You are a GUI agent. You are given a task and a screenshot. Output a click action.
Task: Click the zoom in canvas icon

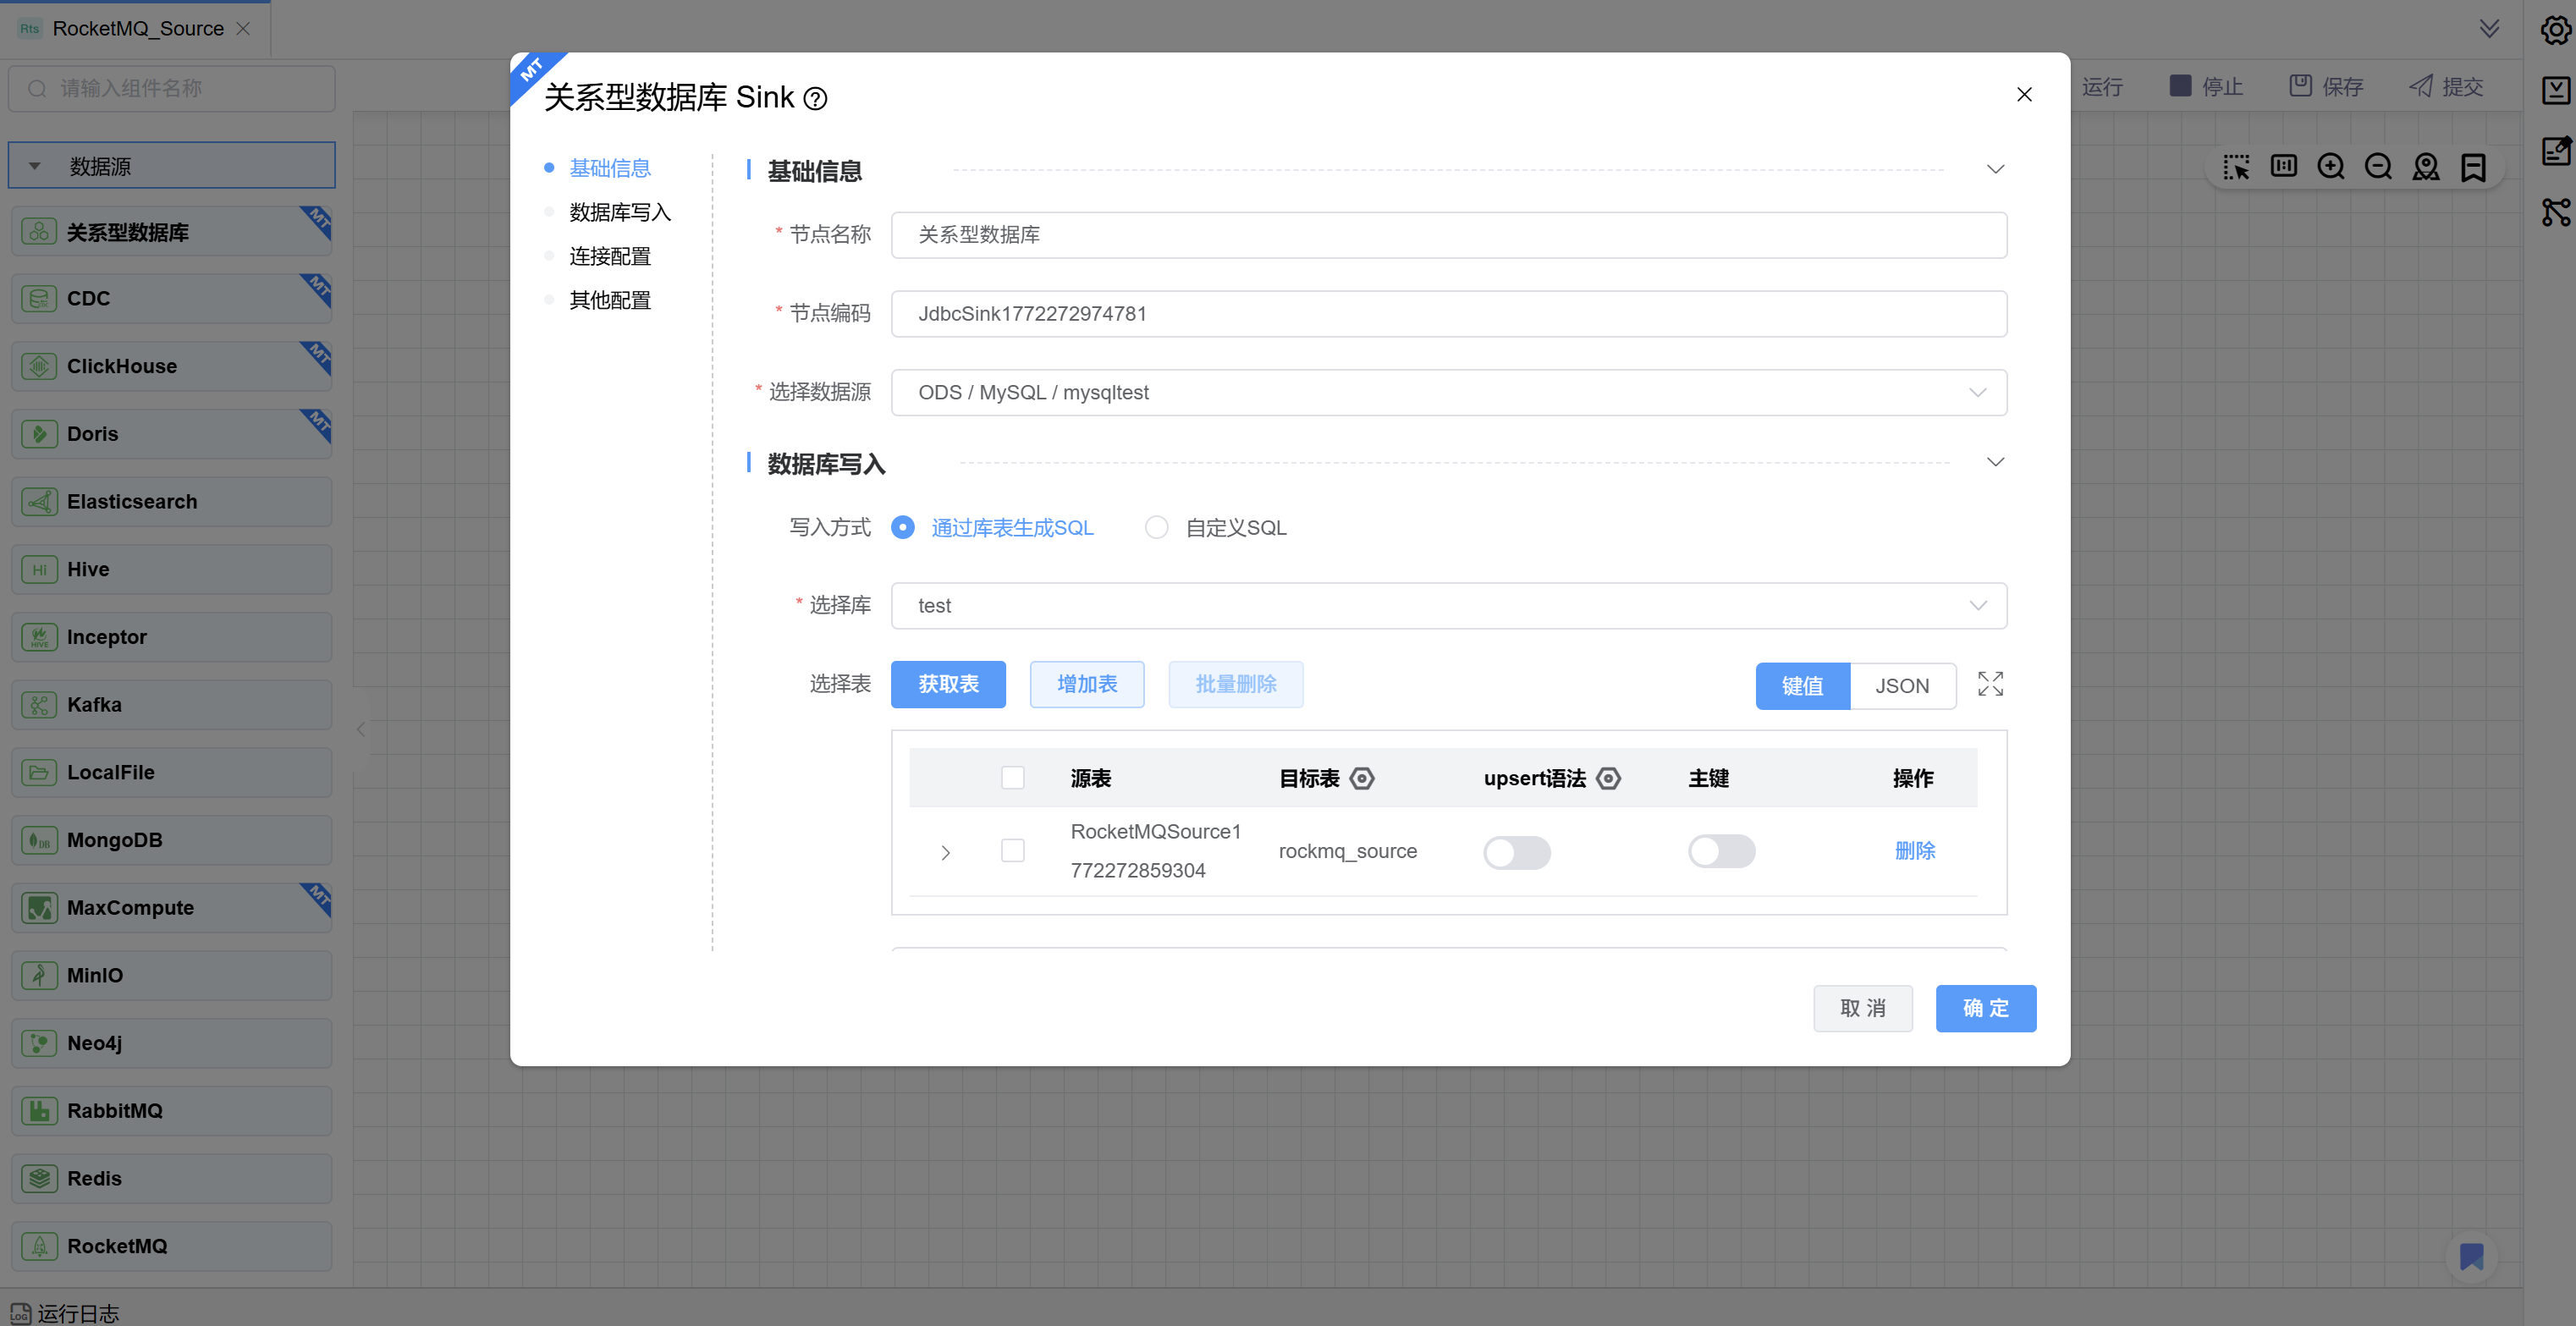[2330, 166]
